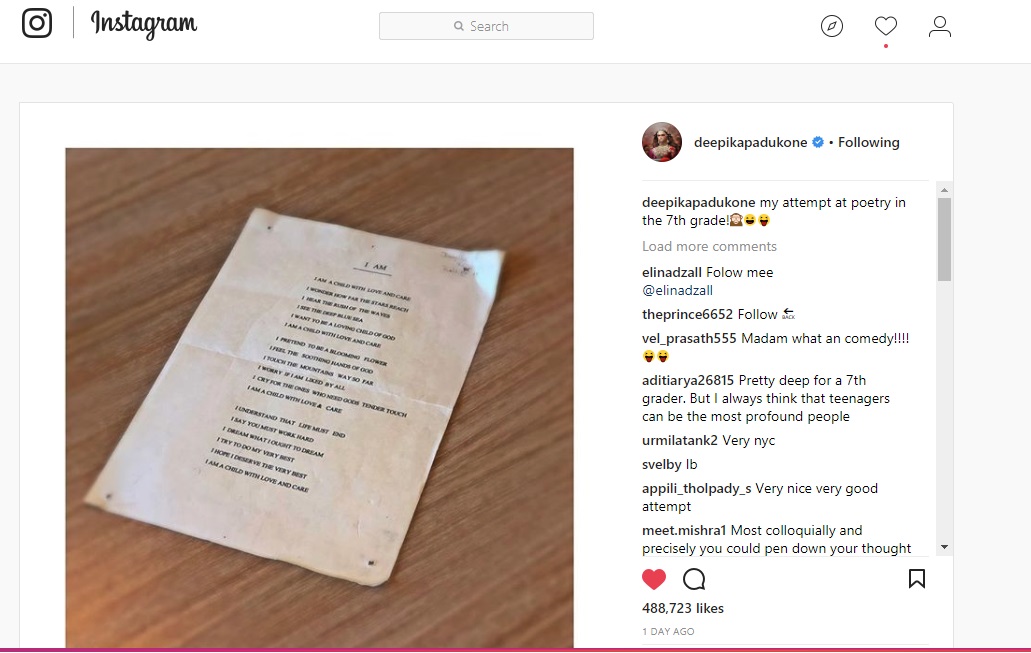The height and width of the screenshot is (653, 1031).
Task: Click the Instagram wordmark logo
Action: tap(143, 24)
